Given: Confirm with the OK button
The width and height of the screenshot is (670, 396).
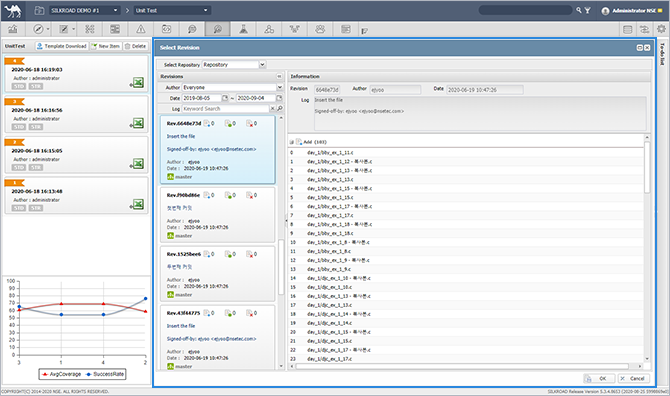Looking at the screenshot, I should coord(599,378).
